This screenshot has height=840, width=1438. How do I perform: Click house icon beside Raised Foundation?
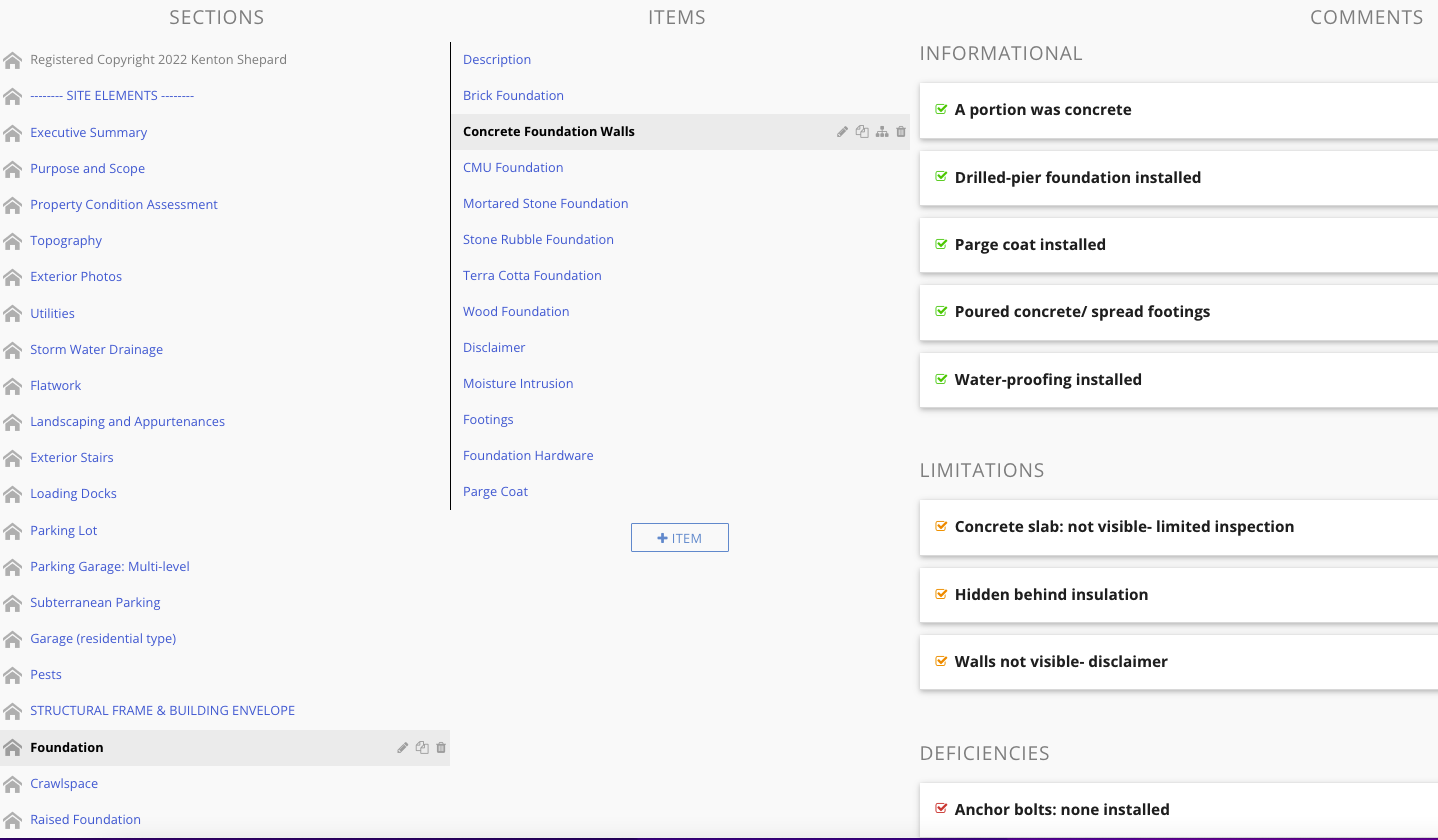(x=12, y=820)
